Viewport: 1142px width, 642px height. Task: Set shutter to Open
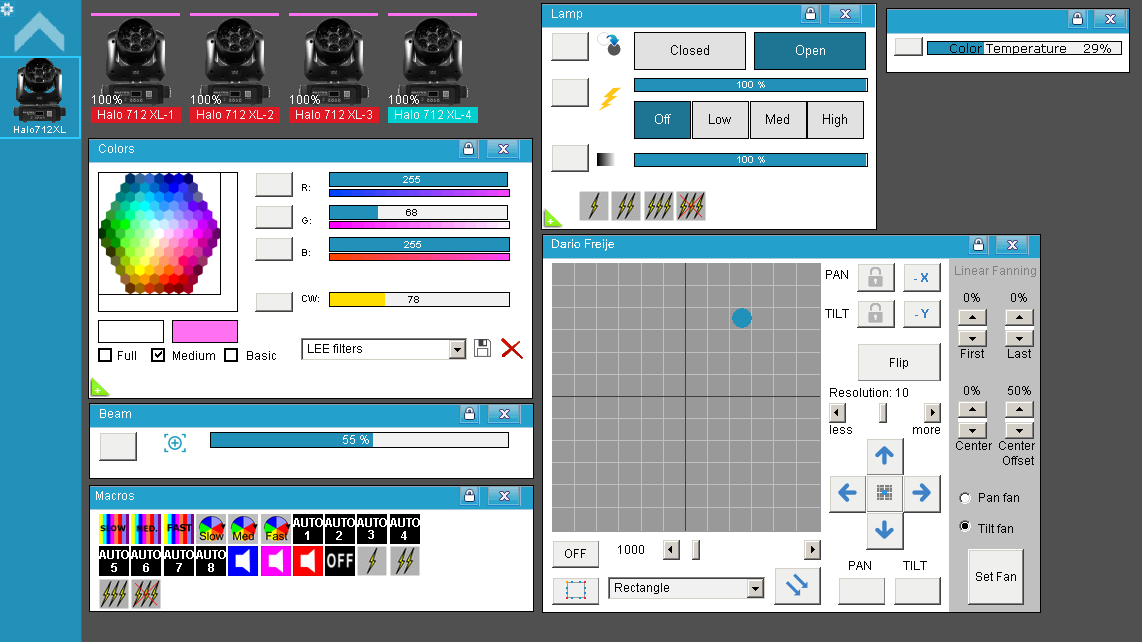click(x=810, y=50)
